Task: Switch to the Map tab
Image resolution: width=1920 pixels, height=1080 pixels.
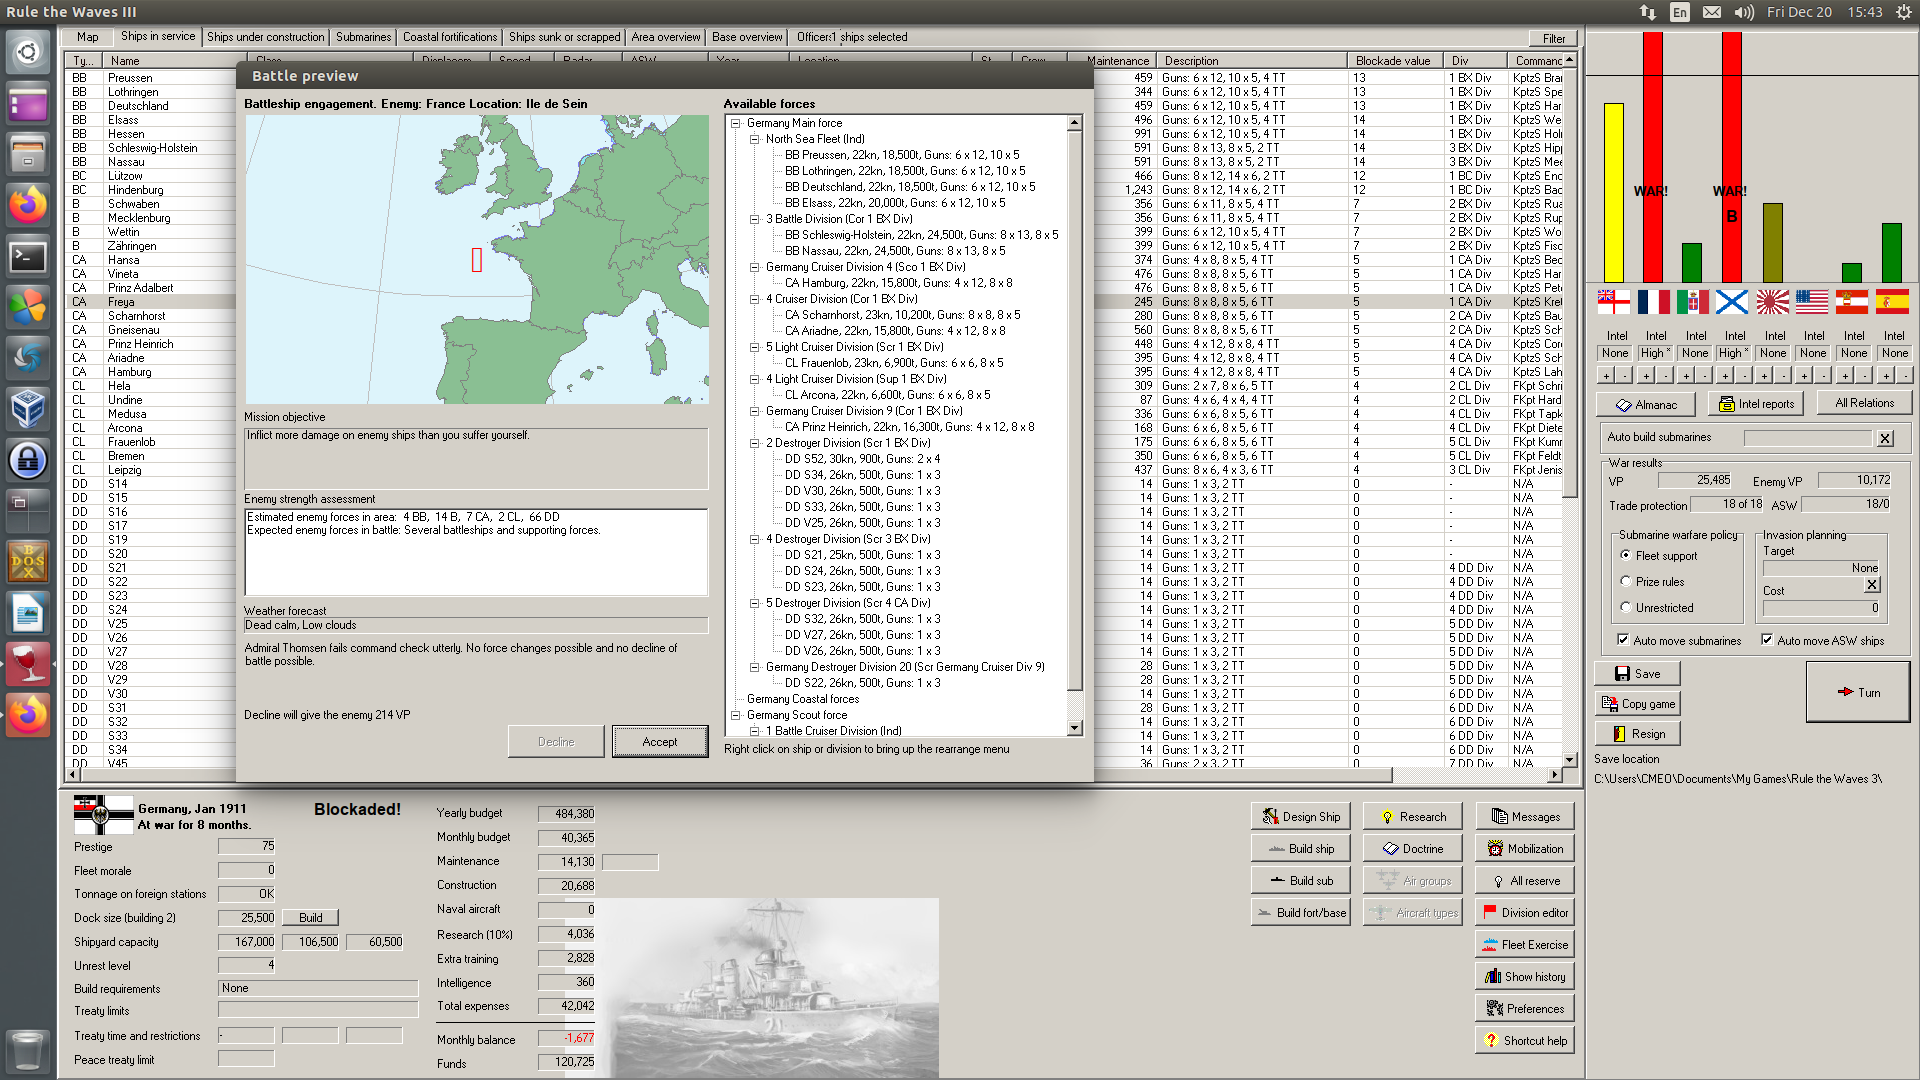Action: [x=88, y=37]
